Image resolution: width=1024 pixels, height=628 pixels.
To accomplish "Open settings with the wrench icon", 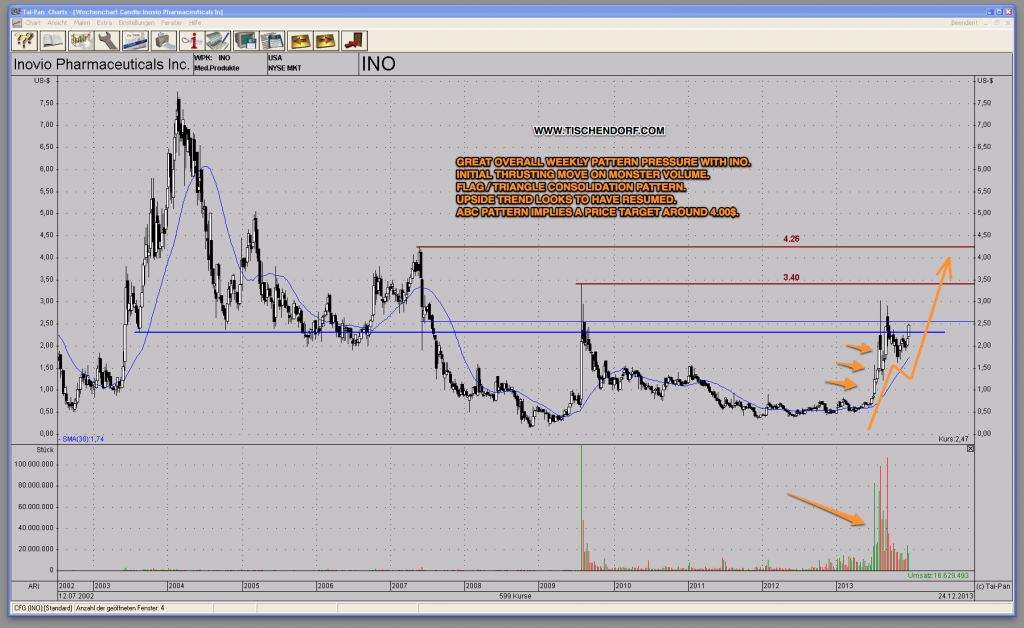I will click(108, 40).
